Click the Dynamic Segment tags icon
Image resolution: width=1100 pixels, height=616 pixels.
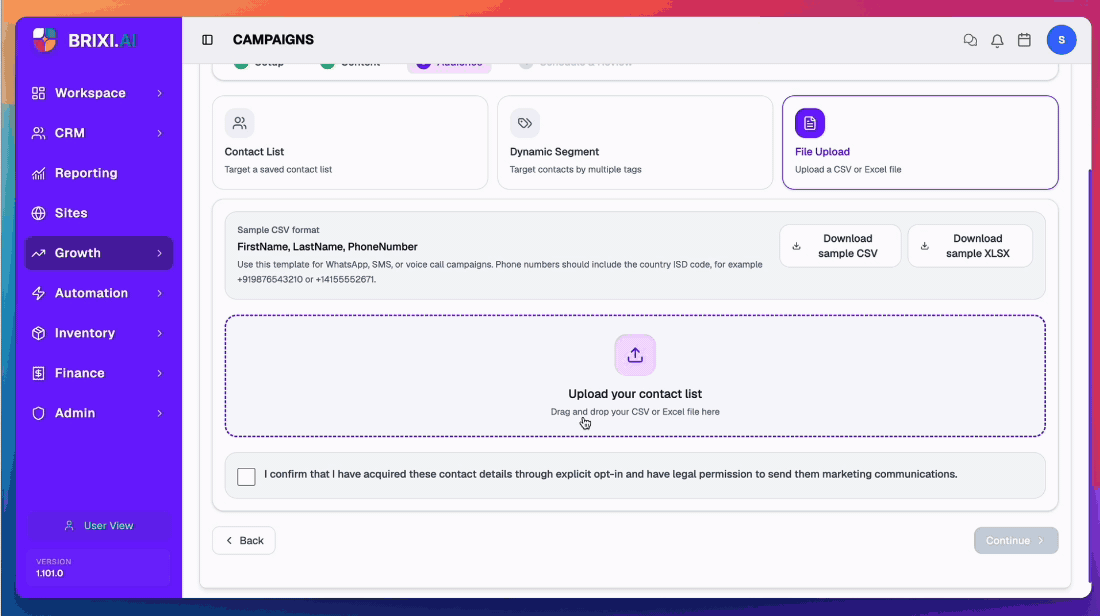pyautogui.click(x=525, y=123)
